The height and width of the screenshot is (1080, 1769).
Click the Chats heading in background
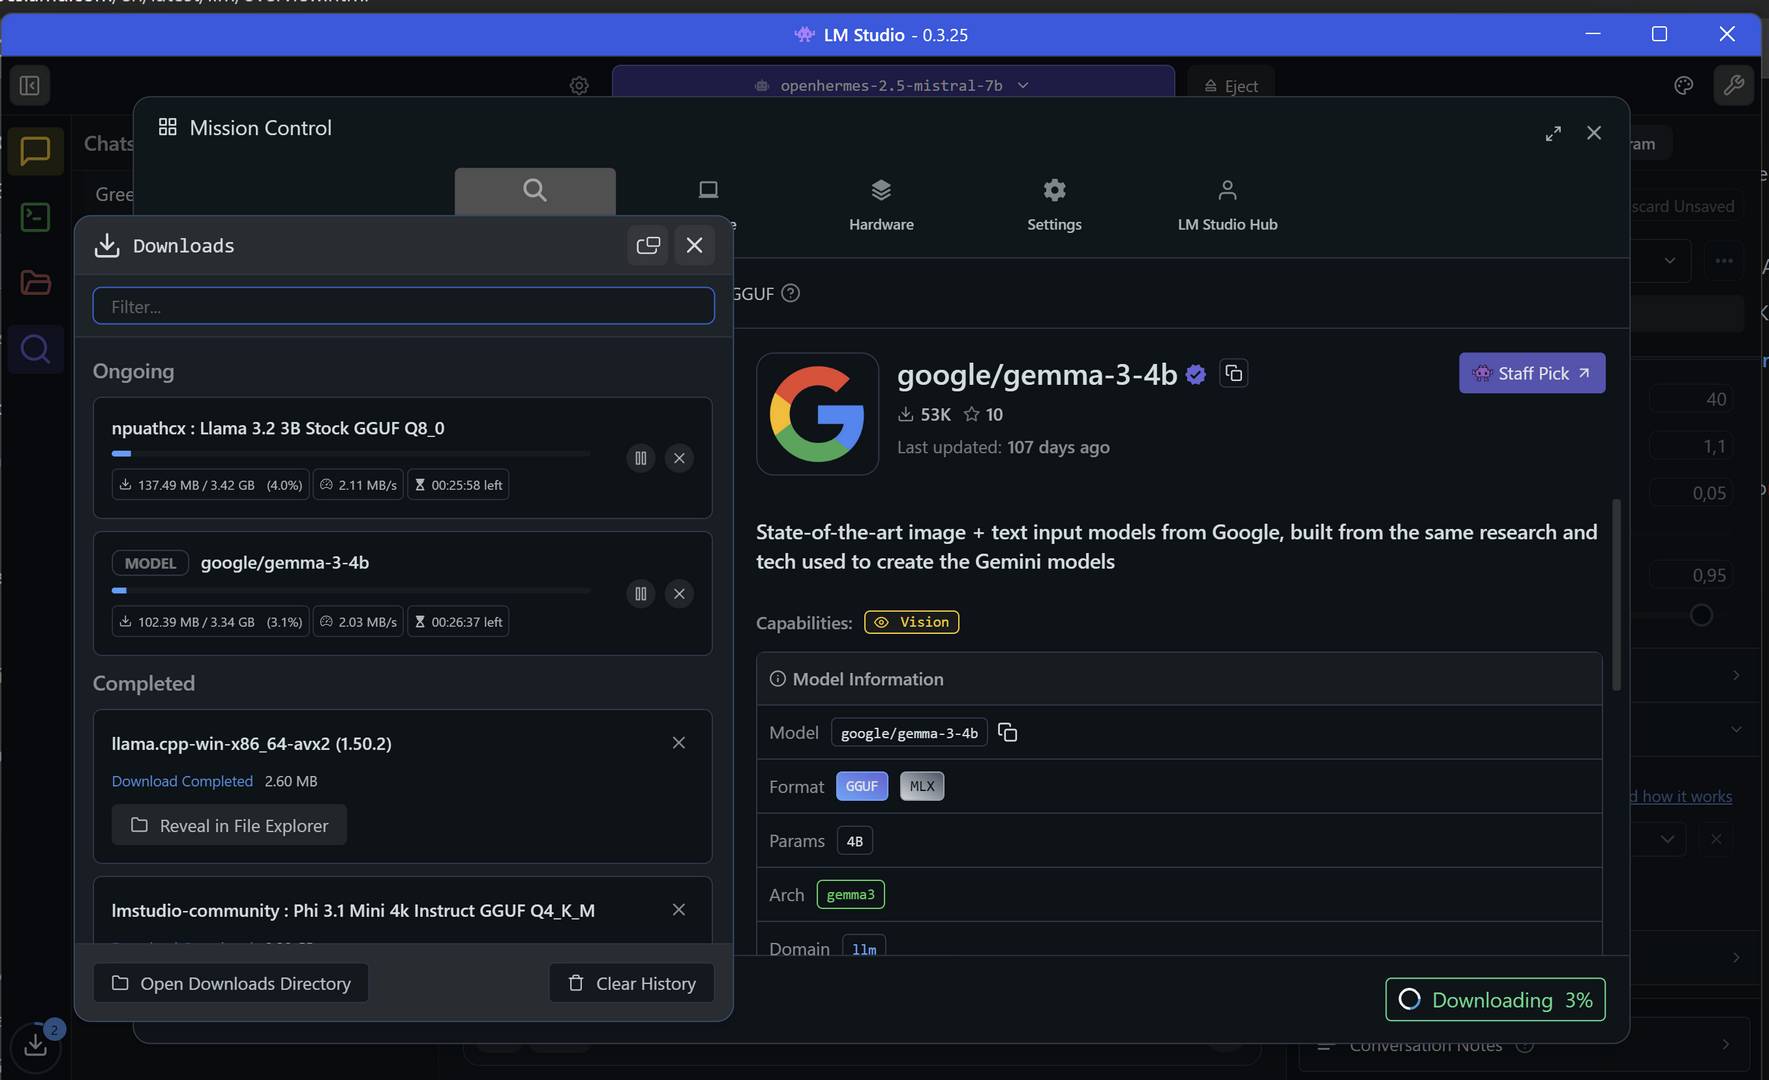[108, 144]
